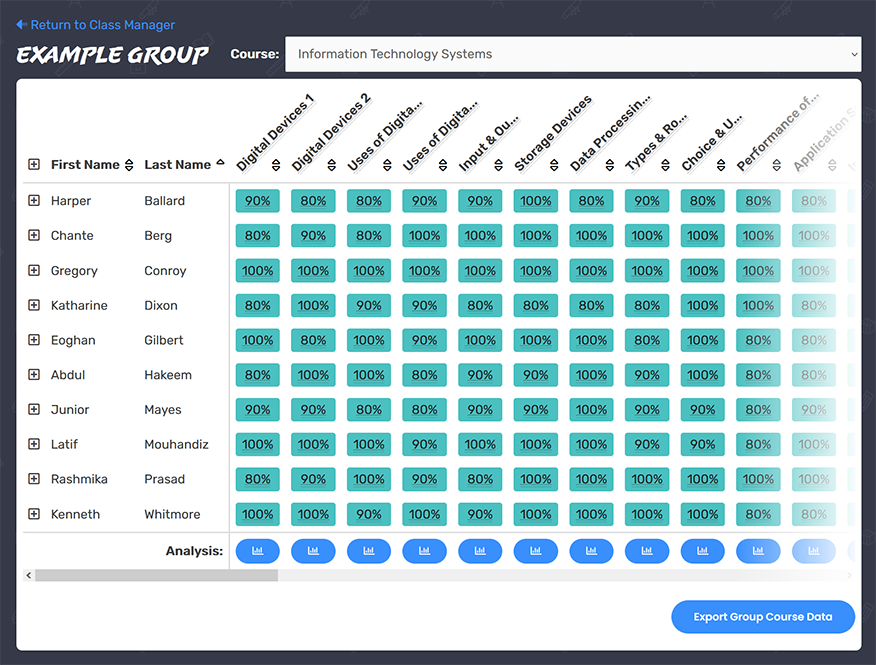Image resolution: width=876 pixels, height=665 pixels.
Task: Expand all rows with header plus icon
Action: tap(34, 165)
